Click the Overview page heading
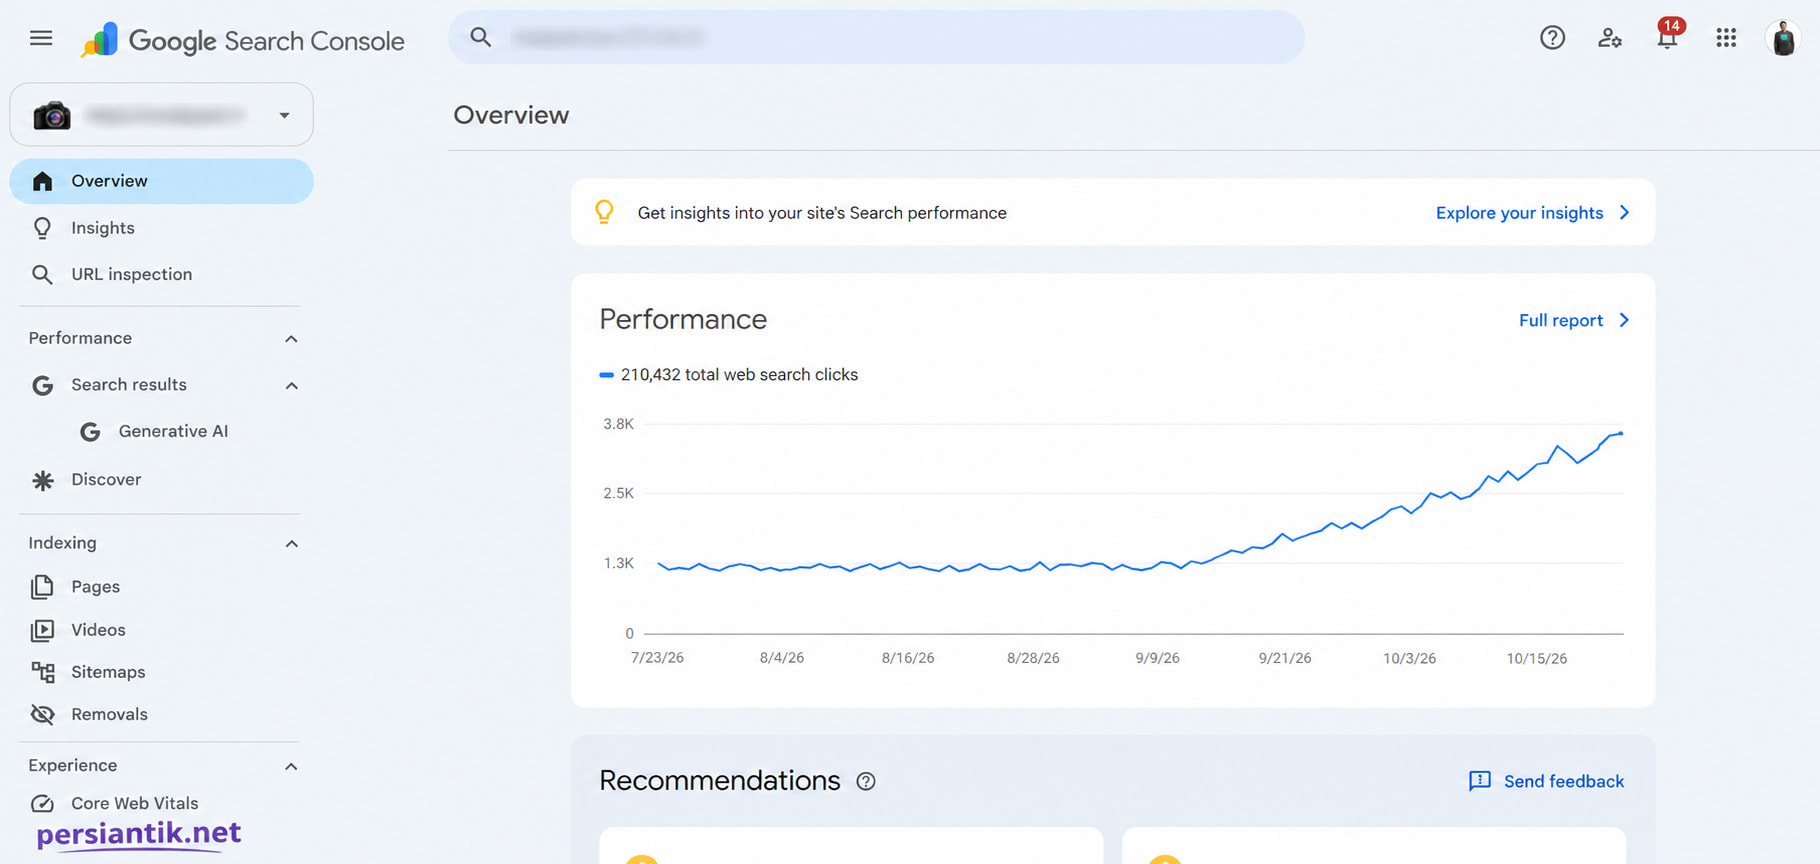The width and height of the screenshot is (1820, 864). (511, 115)
